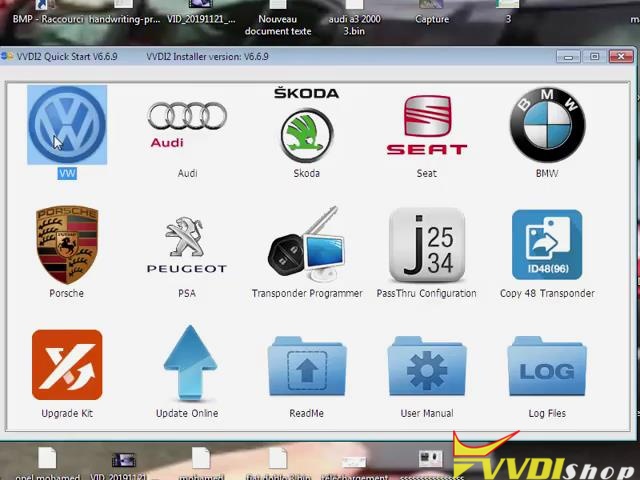Click the 'Upgrade Kit' label text
Viewport: 640px width, 480px height.
pyautogui.click(x=67, y=413)
